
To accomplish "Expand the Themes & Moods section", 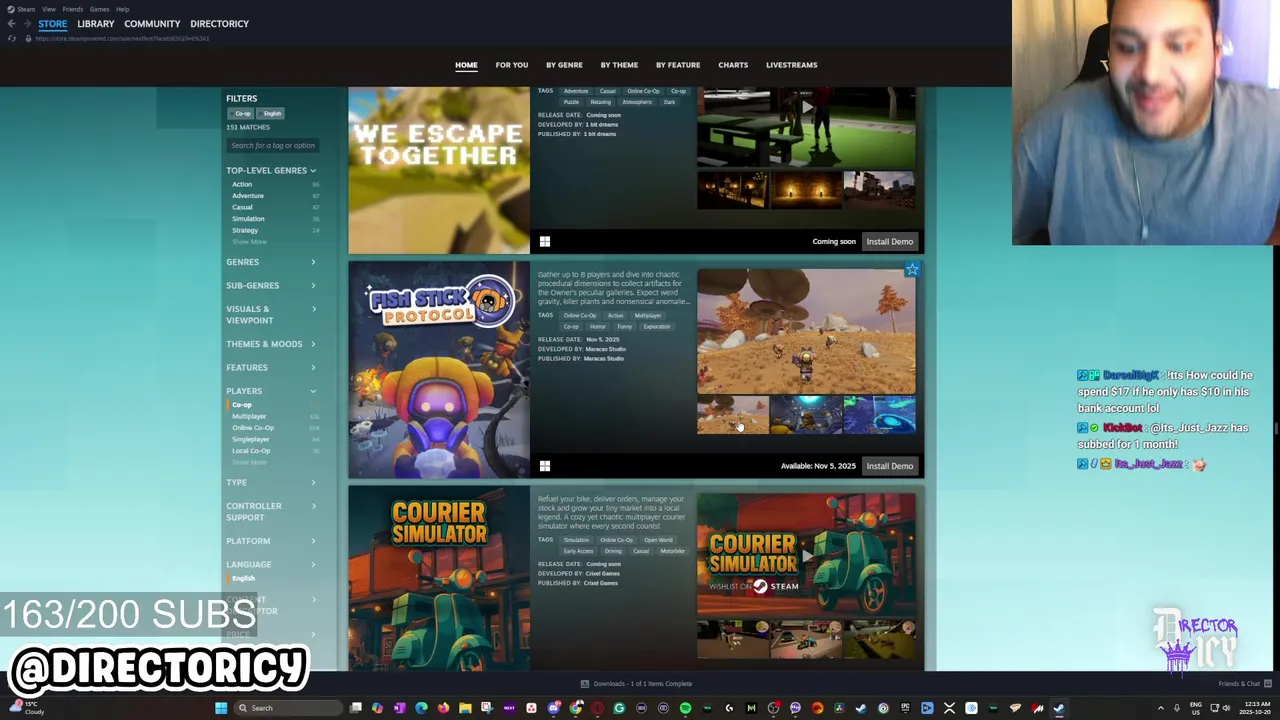I will pyautogui.click(x=271, y=344).
